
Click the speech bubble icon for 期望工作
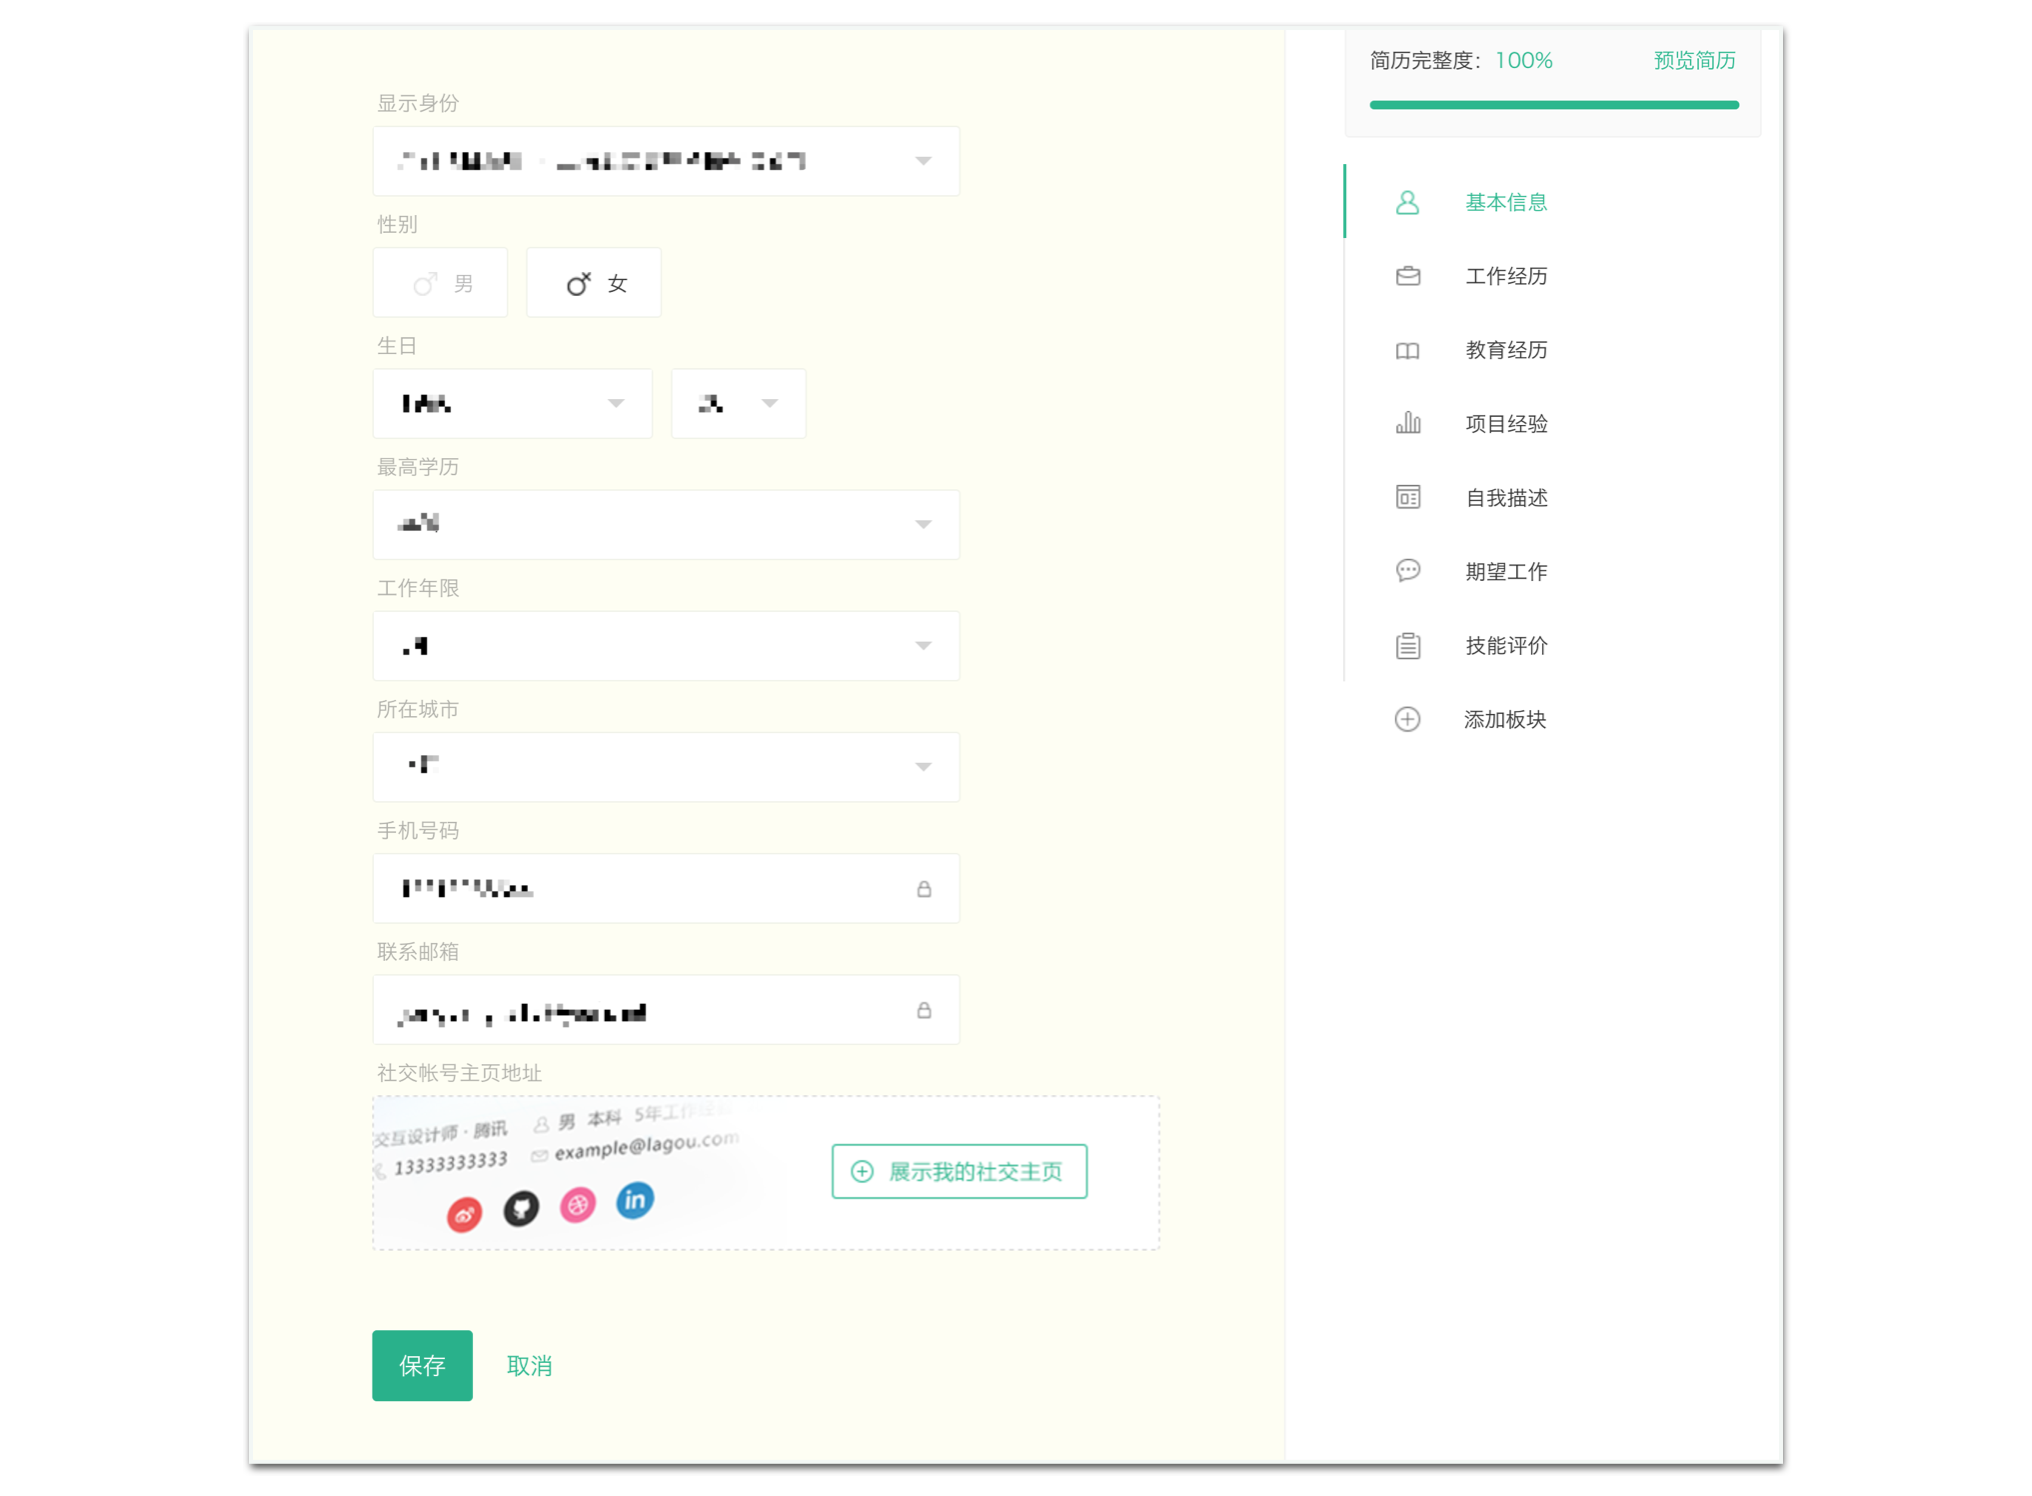tap(1407, 570)
